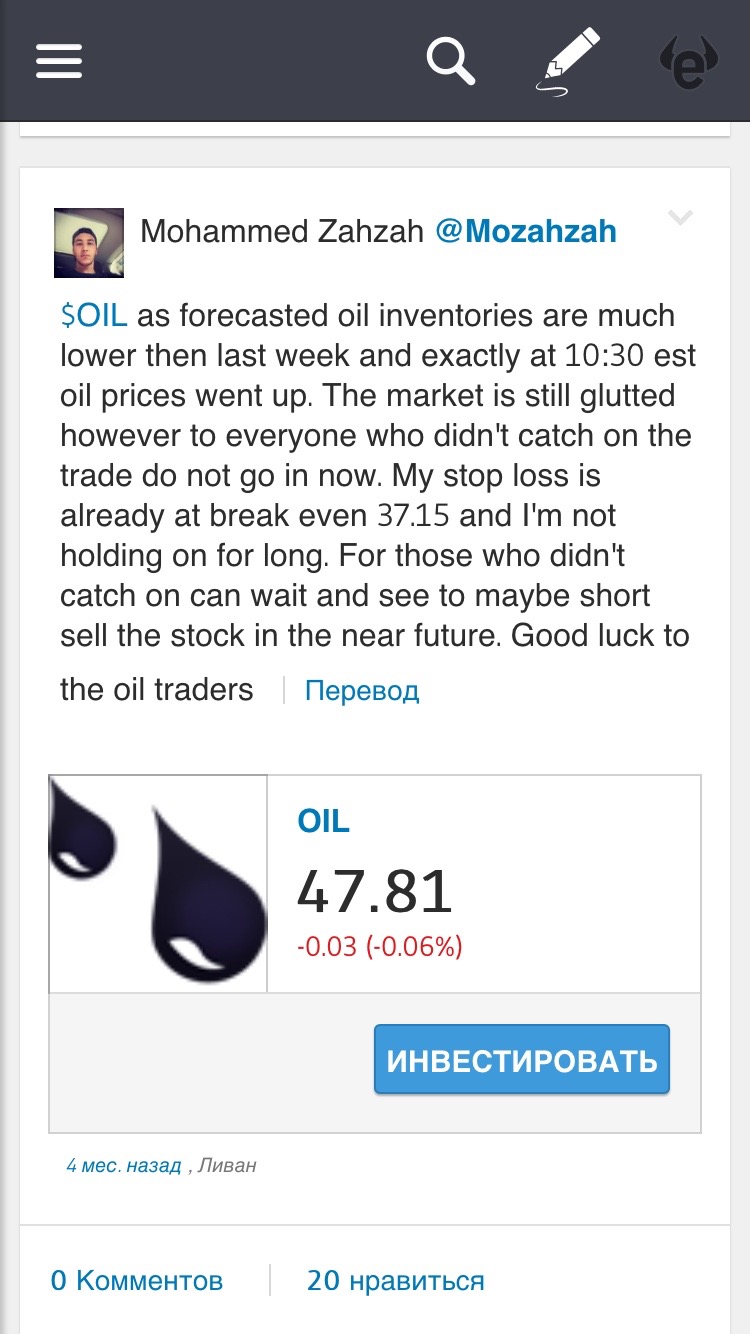
Task: Expand the post options chevron
Action: pyautogui.click(x=680, y=218)
